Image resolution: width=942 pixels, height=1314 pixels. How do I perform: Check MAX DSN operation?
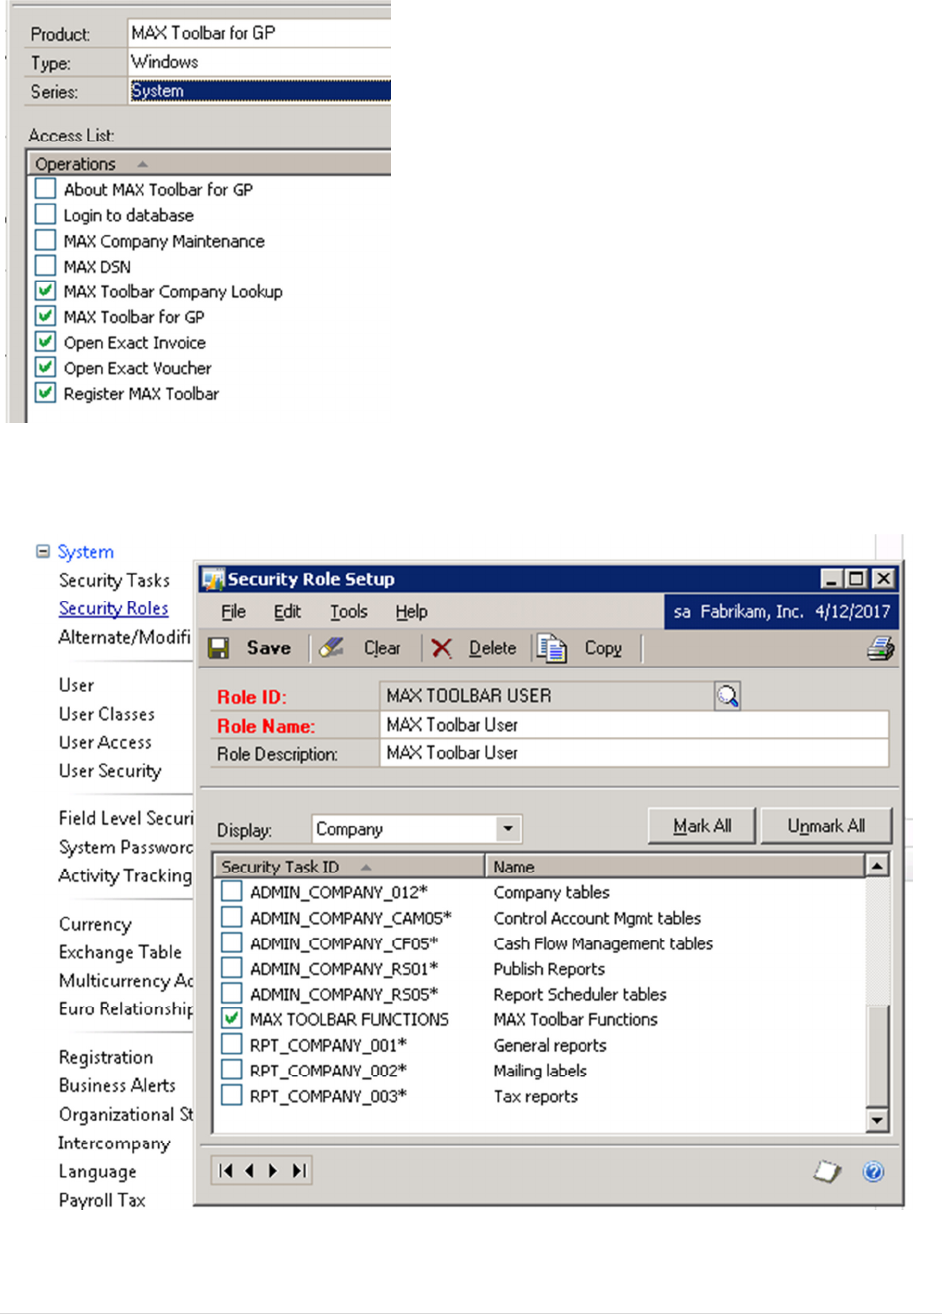pyautogui.click(x=45, y=266)
